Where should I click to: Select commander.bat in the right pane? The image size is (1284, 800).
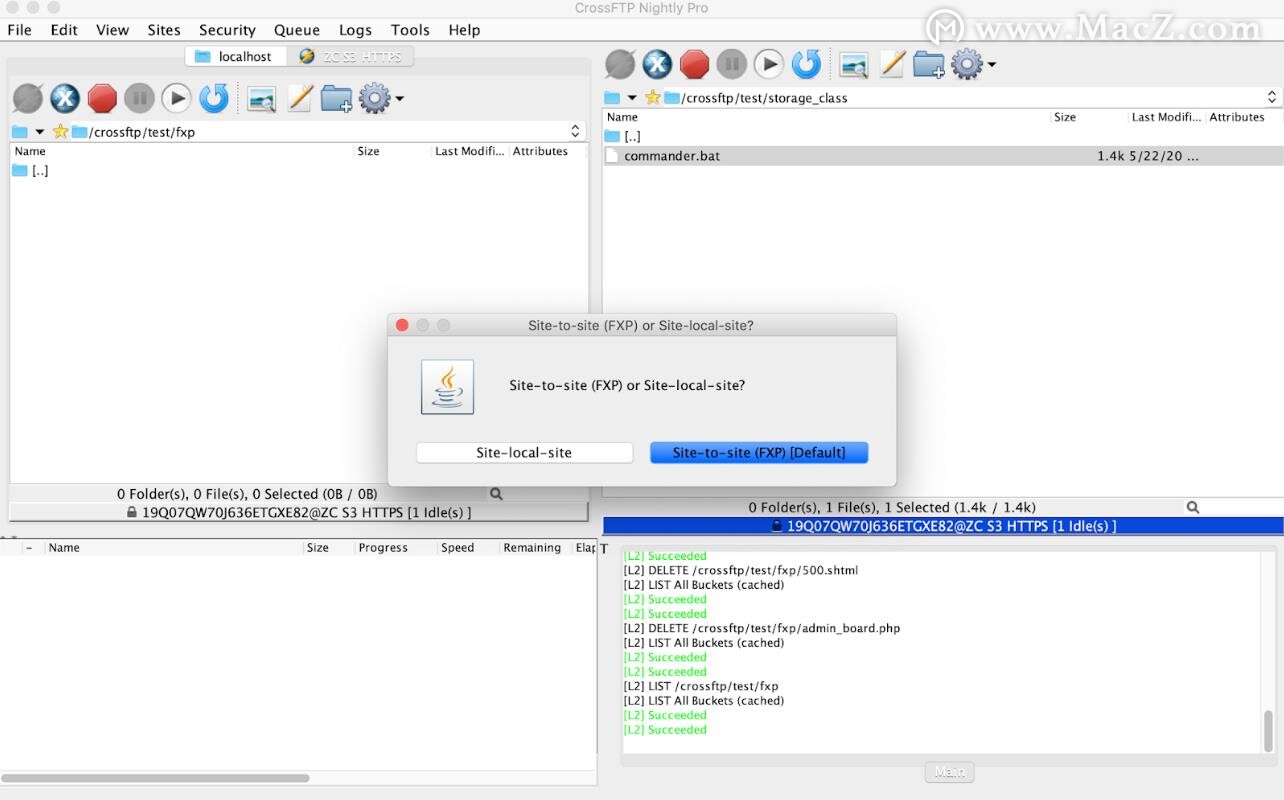point(943,156)
